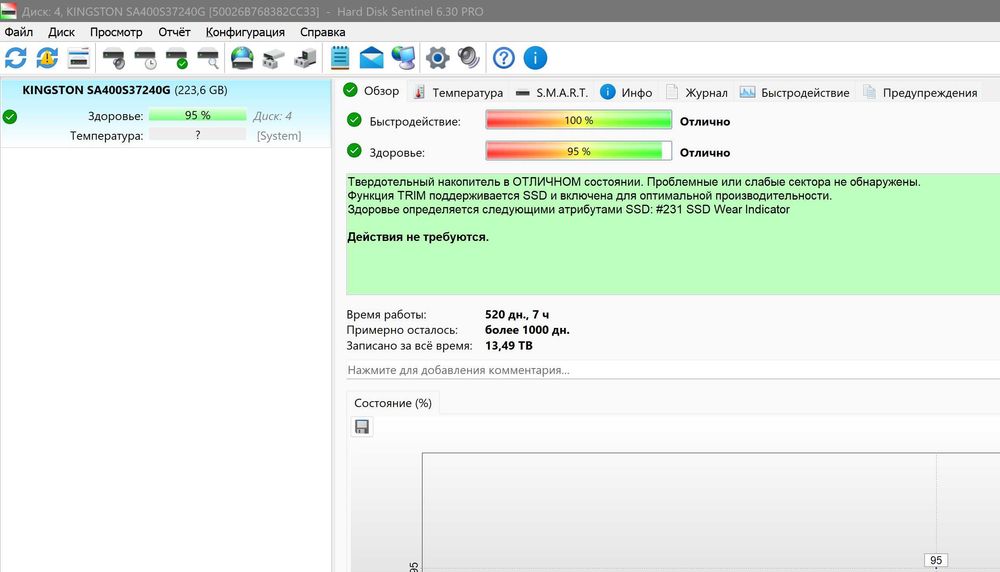
Task: Click the temperature '?' bar in the disk list
Action: pos(198,135)
